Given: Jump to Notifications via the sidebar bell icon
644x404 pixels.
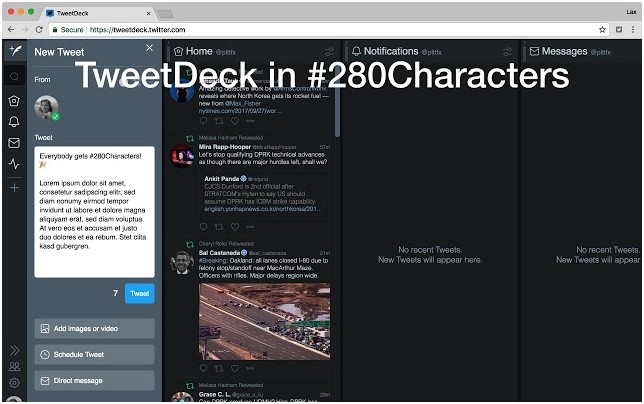Looking at the screenshot, I should click(x=14, y=121).
